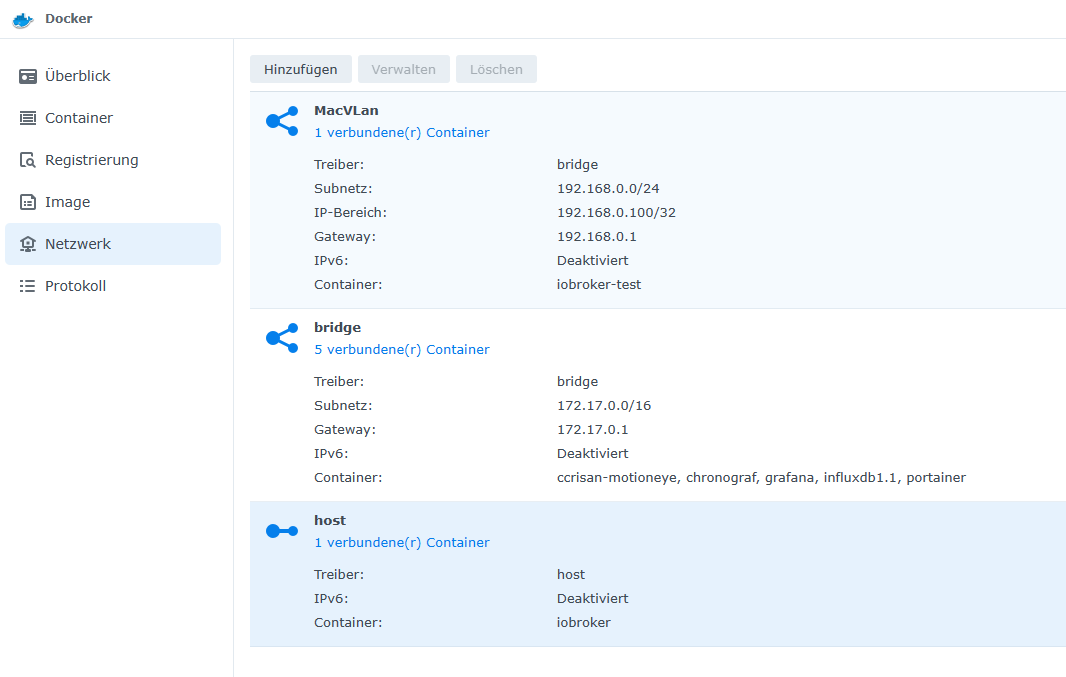Open MacVLan's 1 verbundene(r) Container link
The image size is (1066, 677).
click(401, 132)
